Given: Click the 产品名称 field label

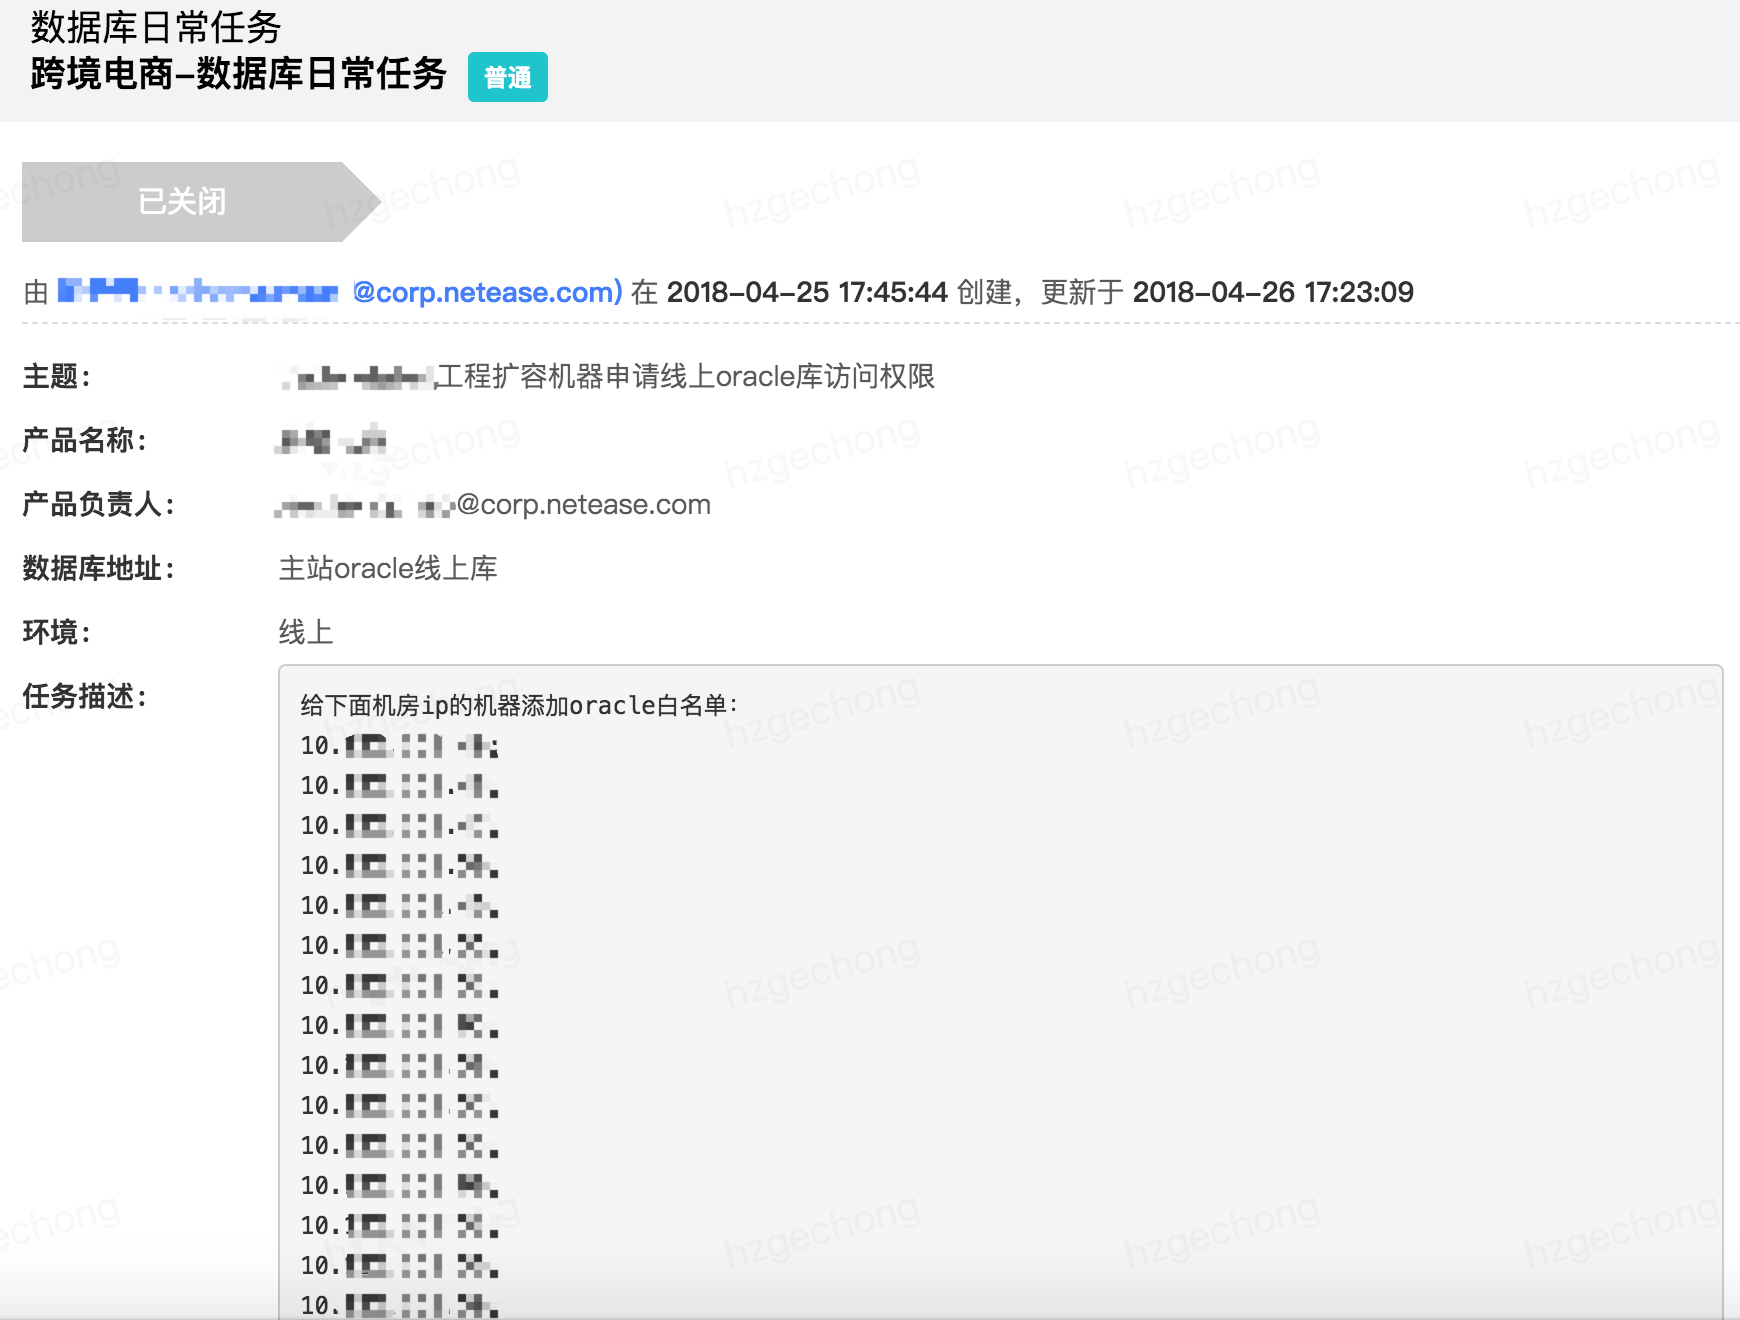Looking at the screenshot, I should point(85,440).
